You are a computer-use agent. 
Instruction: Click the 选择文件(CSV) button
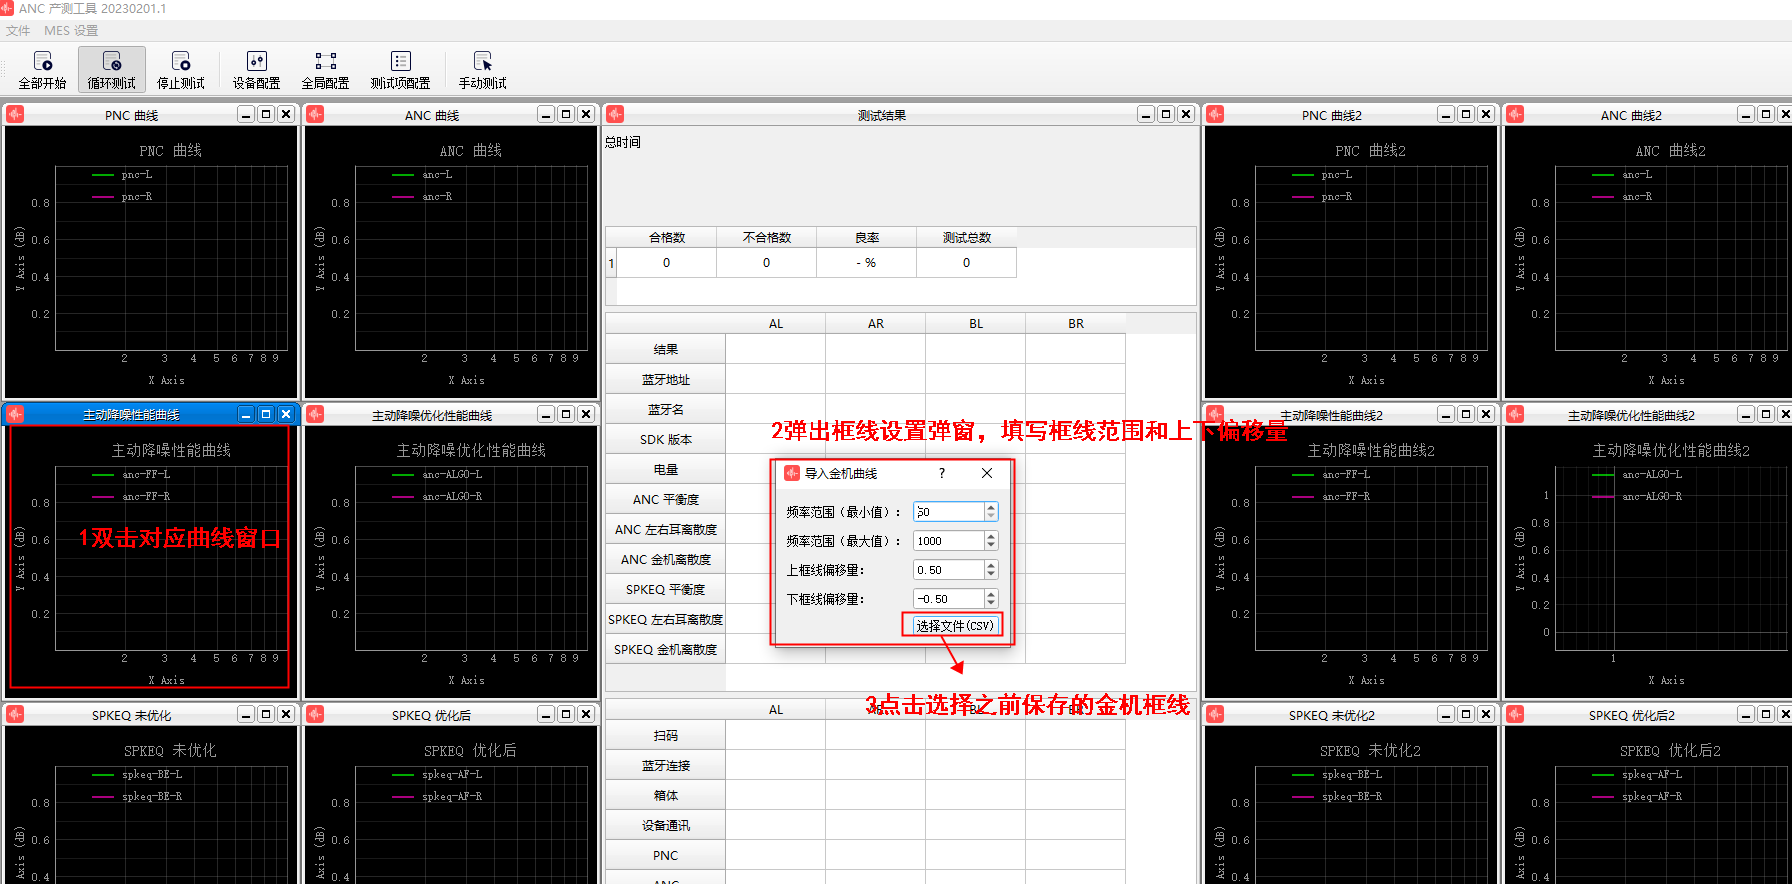[955, 625]
